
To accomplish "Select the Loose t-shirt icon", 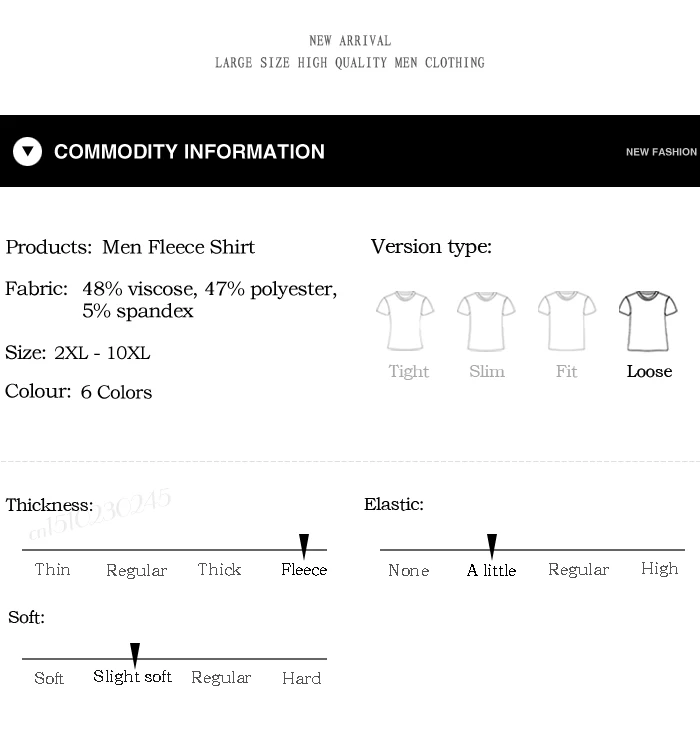I will point(648,321).
